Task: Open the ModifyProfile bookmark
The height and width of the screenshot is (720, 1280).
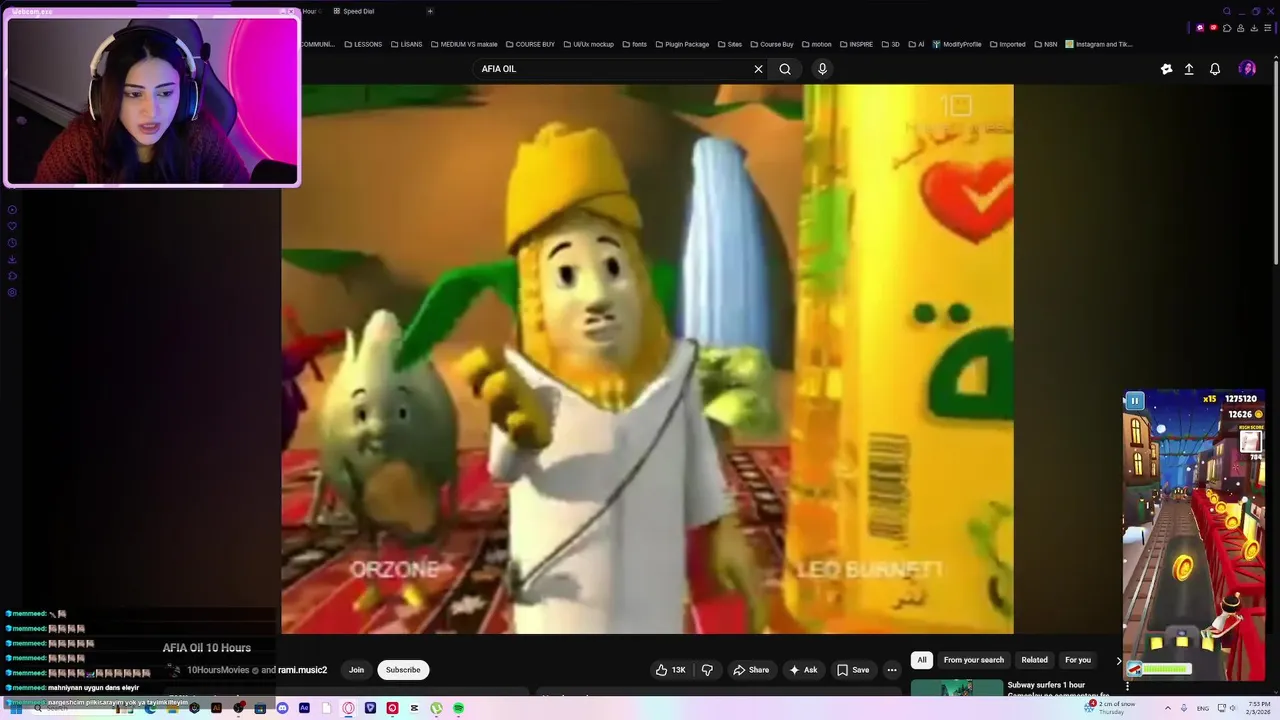Action: pos(957,44)
